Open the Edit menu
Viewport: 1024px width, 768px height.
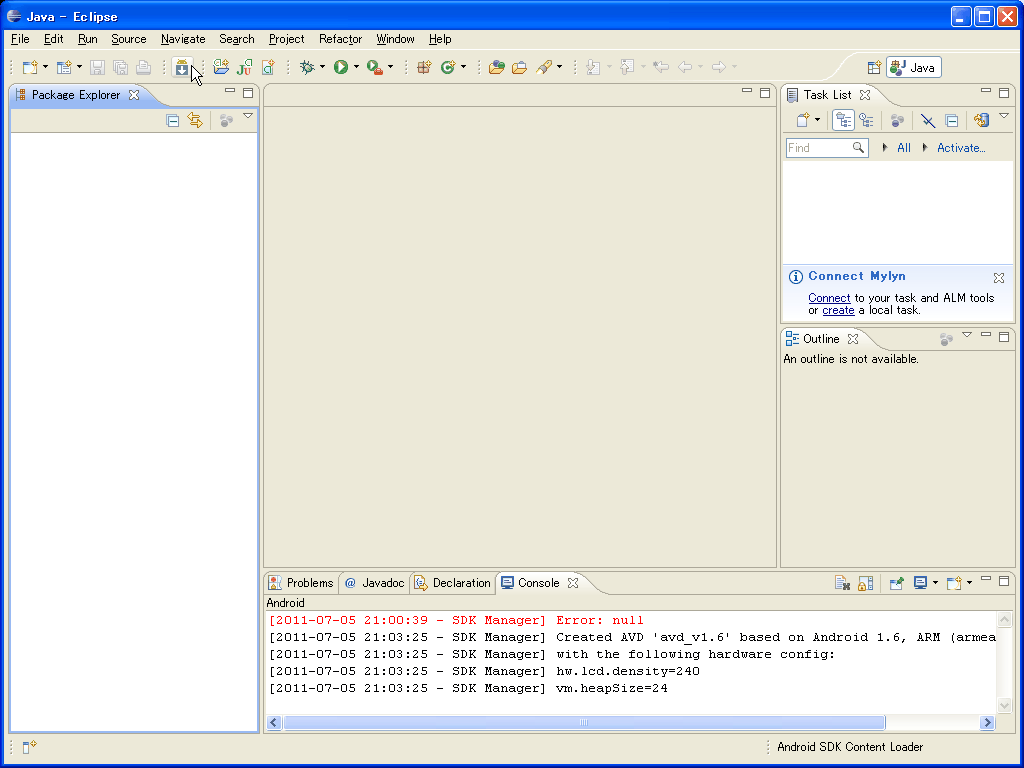(x=54, y=39)
